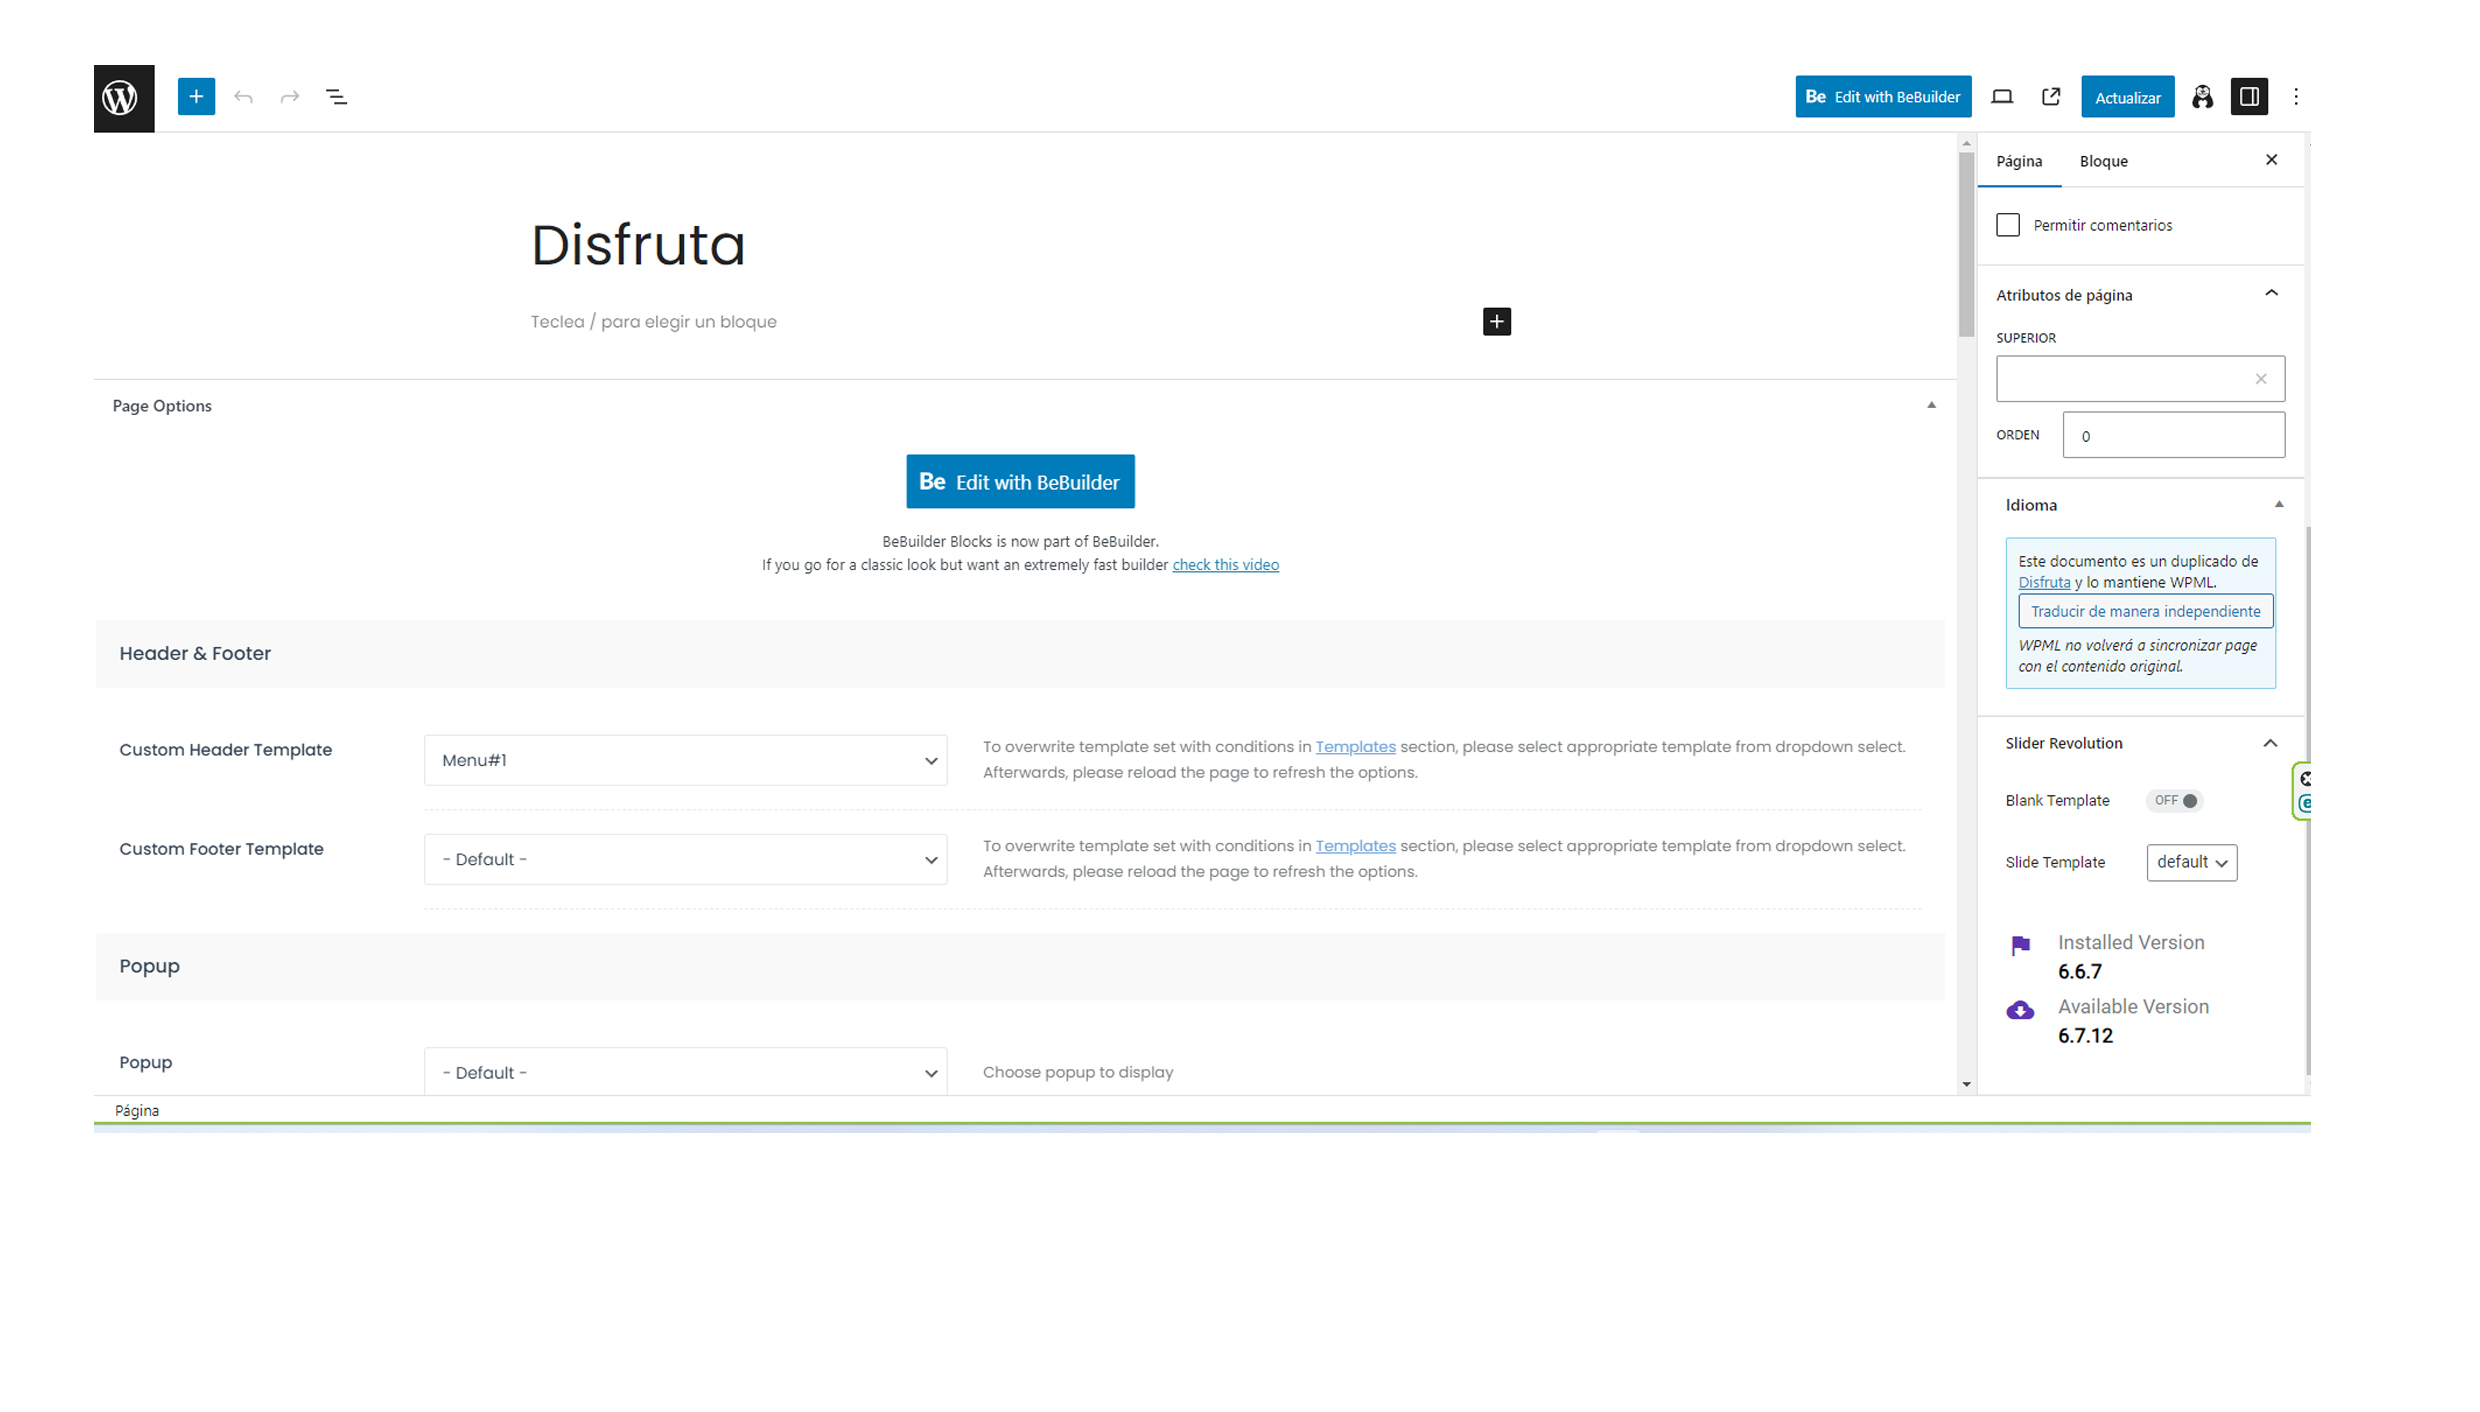Click the Popup section heading
Viewport: 2480px width, 1412px height.
click(x=149, y=966)
